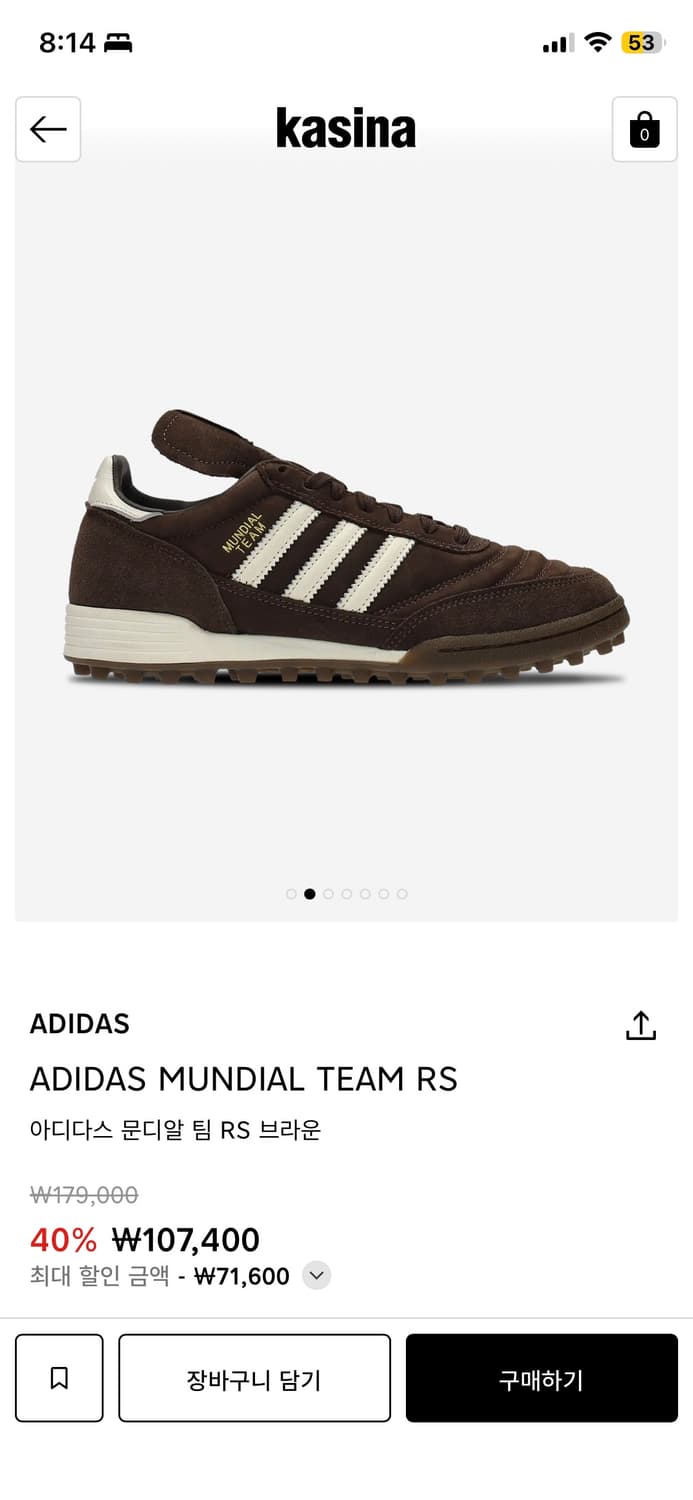Select the fourth image carousel dot
This screenshot has height=1500, width=693.
pos(346,894)
